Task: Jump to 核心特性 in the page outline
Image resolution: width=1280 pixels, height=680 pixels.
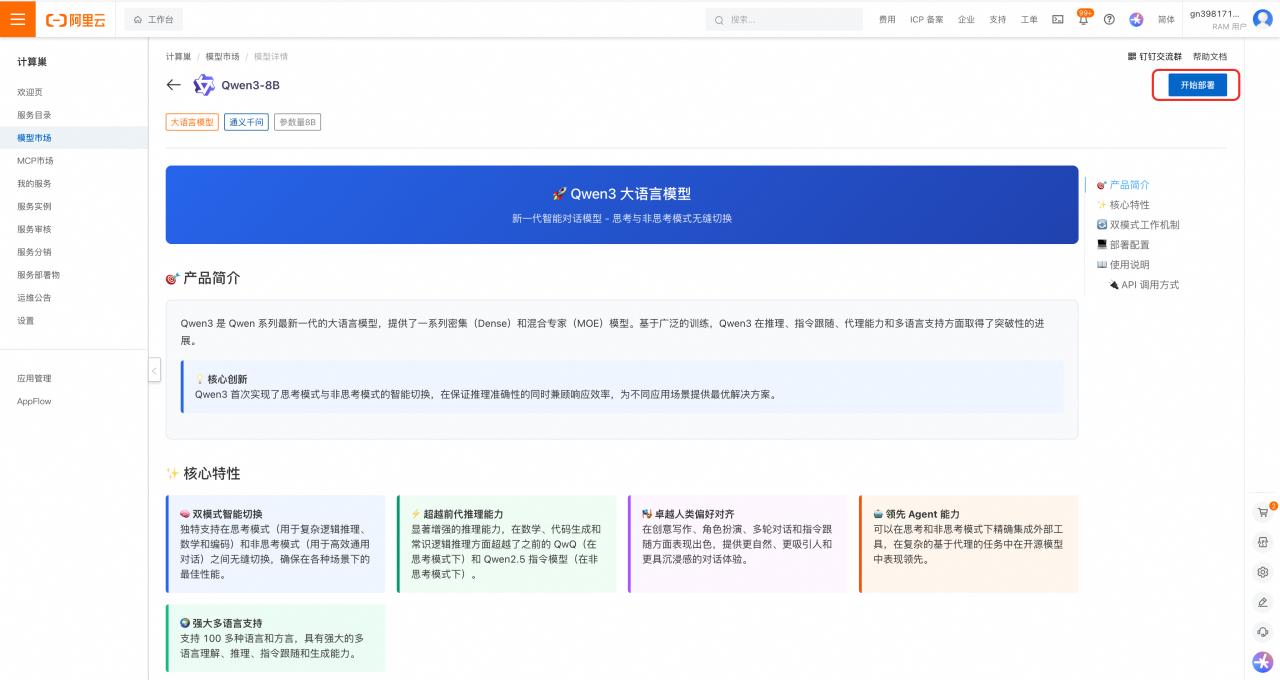Action: pyautogui.click(x=1123, y=205)
